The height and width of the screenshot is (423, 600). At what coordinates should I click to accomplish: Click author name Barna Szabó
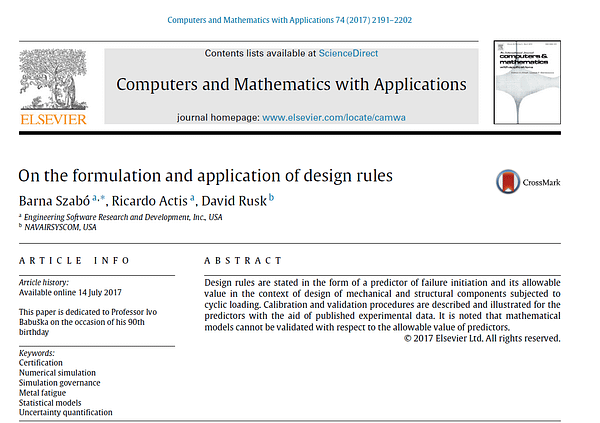coord(54,201)
